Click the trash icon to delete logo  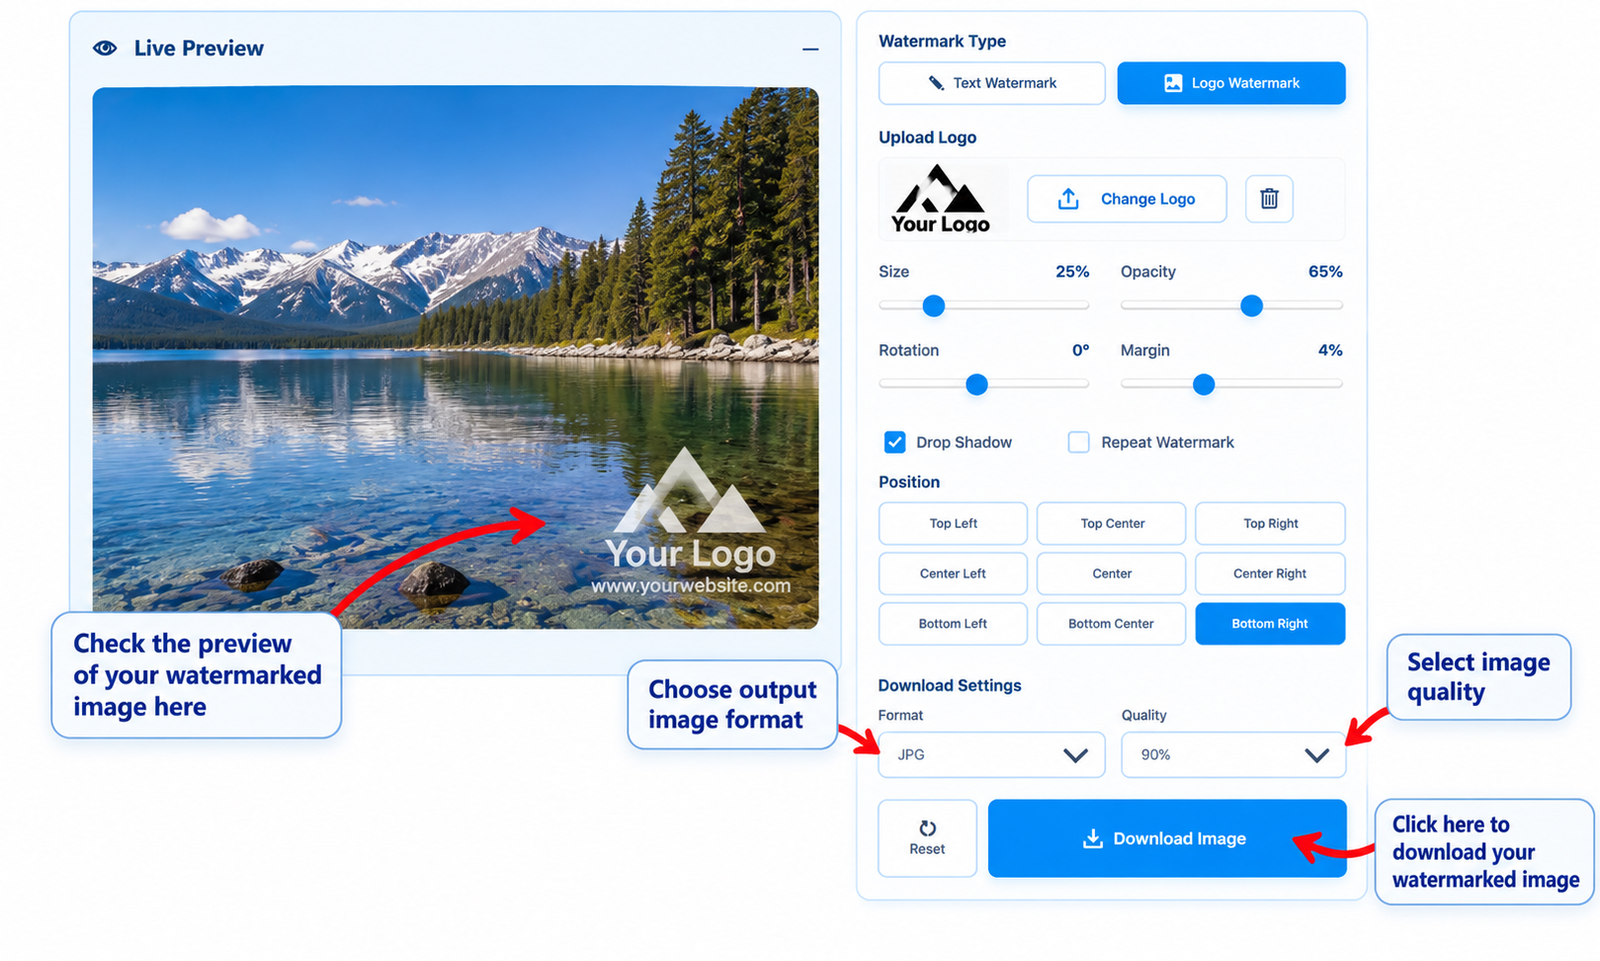click(1269, 199)
